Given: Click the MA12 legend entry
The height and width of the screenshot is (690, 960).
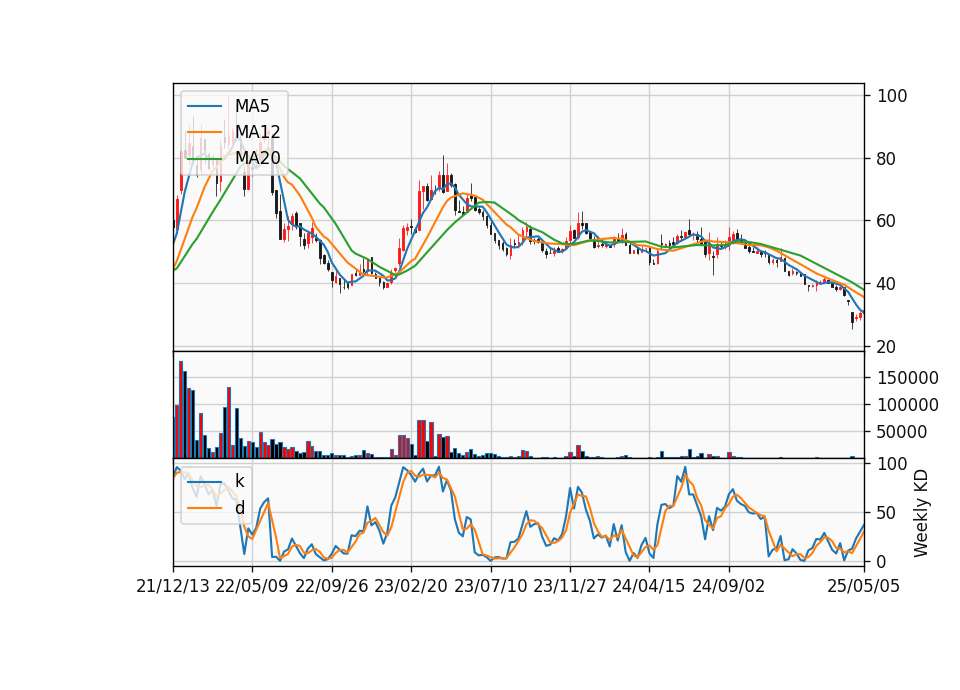Looking at the screenshot, I should pyautogui.click(x=233, y=132).
